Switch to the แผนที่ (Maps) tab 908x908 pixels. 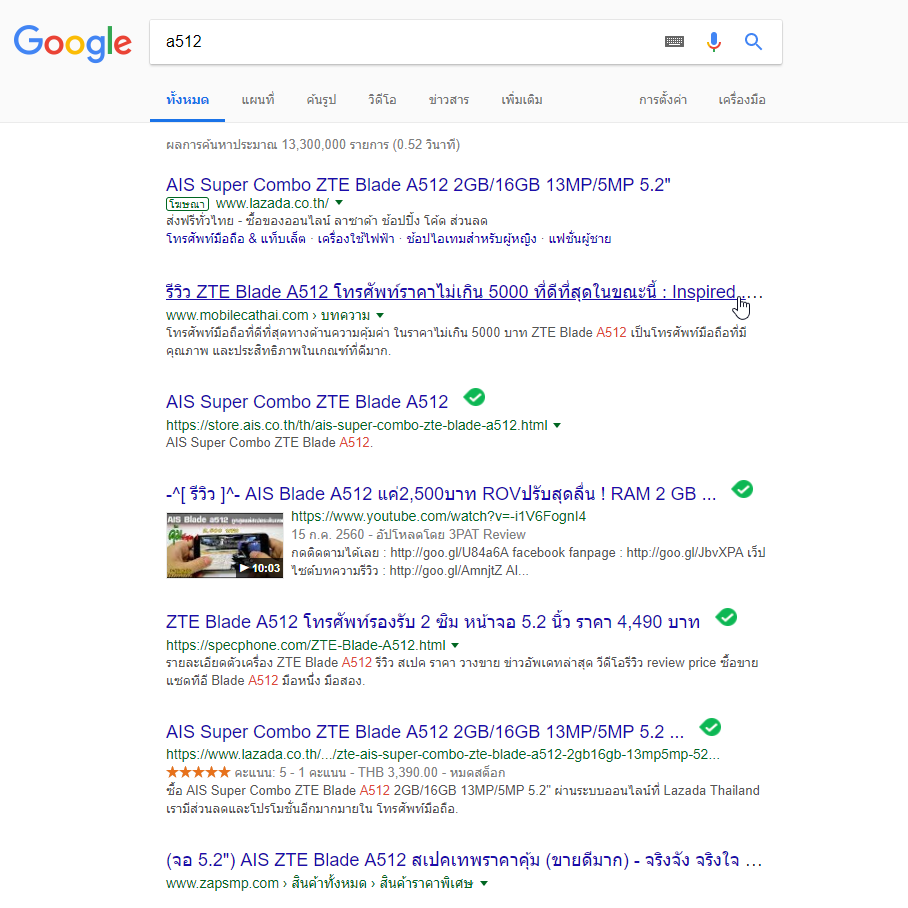(x=258, y=100)
